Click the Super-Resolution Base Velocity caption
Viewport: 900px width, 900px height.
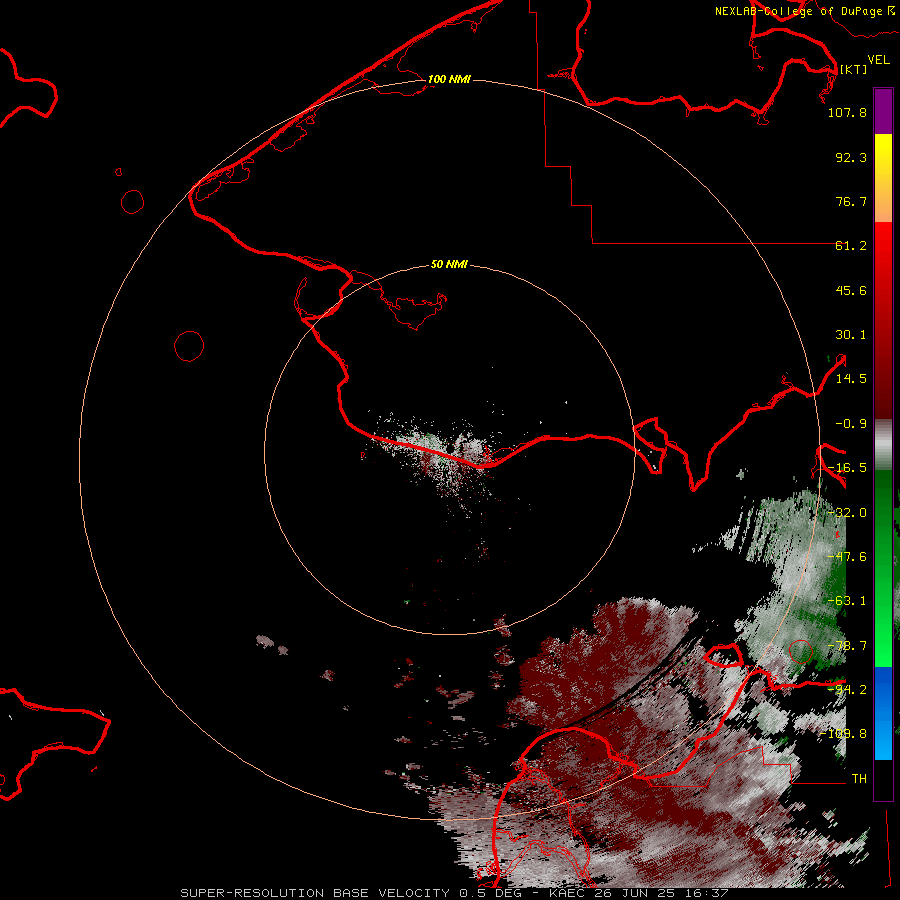pyautogui.click(x=454, y=893)
